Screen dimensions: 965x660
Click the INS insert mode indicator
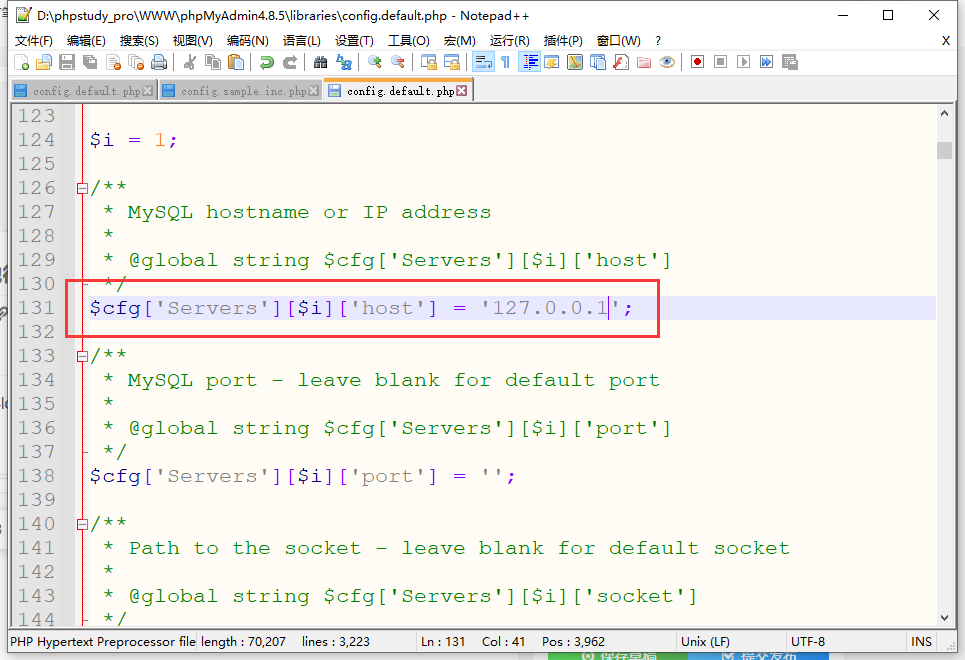point(921,642)
